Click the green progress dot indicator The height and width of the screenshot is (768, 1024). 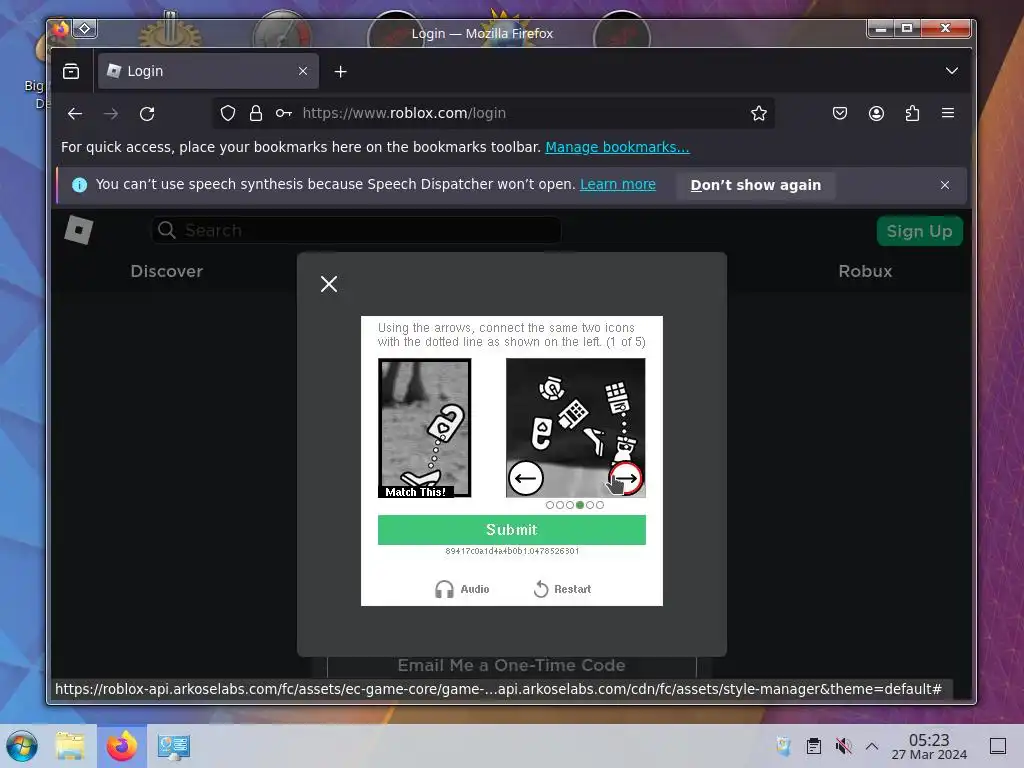coord(580,505)
